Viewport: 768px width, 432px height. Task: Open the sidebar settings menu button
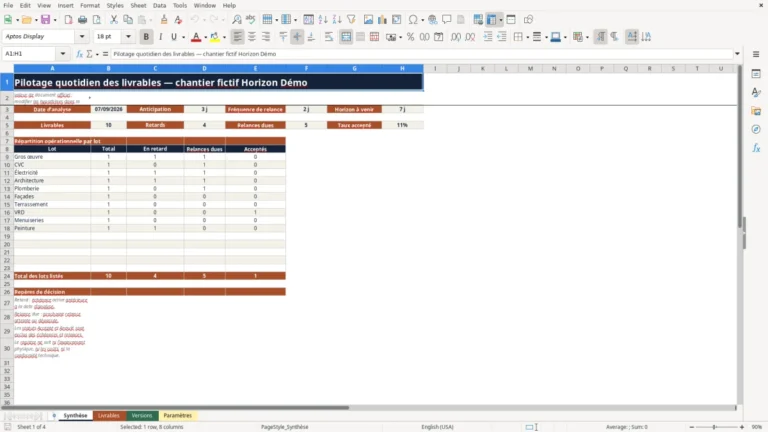(x=756, y=54)
